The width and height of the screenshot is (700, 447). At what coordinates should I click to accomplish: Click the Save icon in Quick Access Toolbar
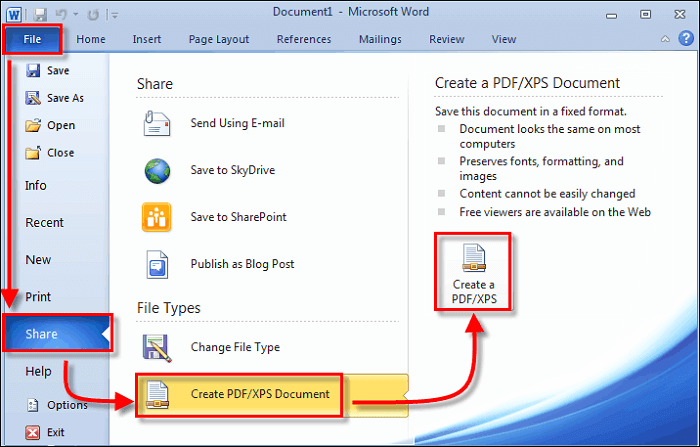[x=41, y=13]
